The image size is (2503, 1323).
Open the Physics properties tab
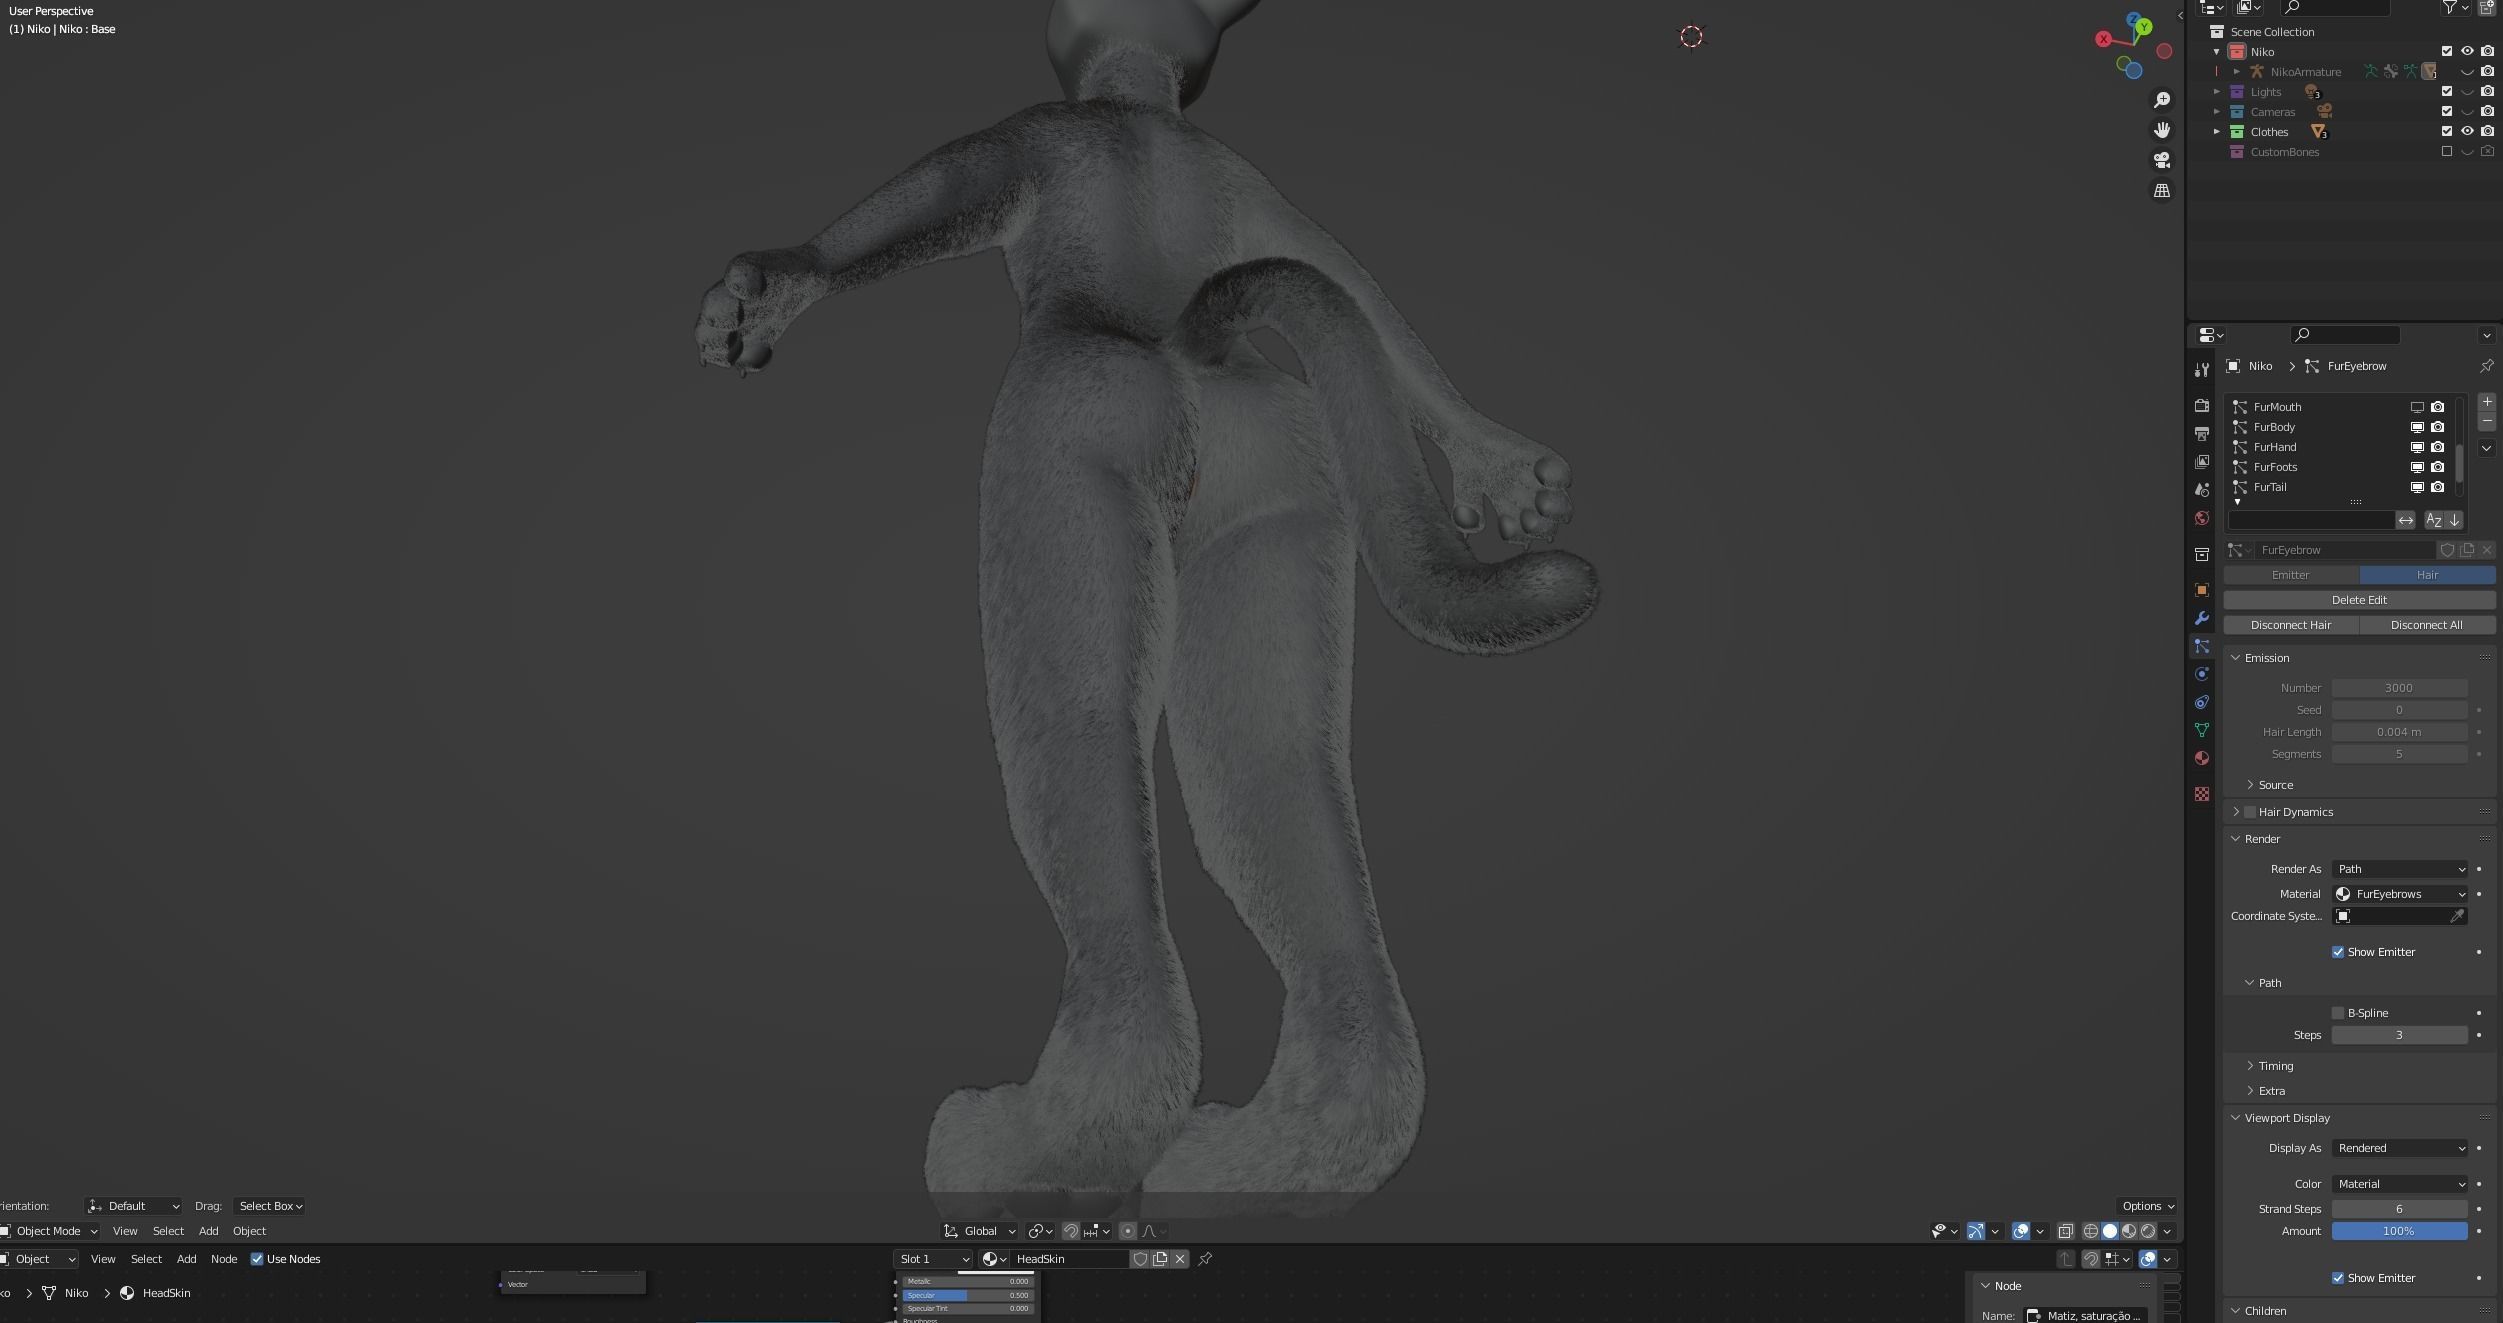point(2201,674)
